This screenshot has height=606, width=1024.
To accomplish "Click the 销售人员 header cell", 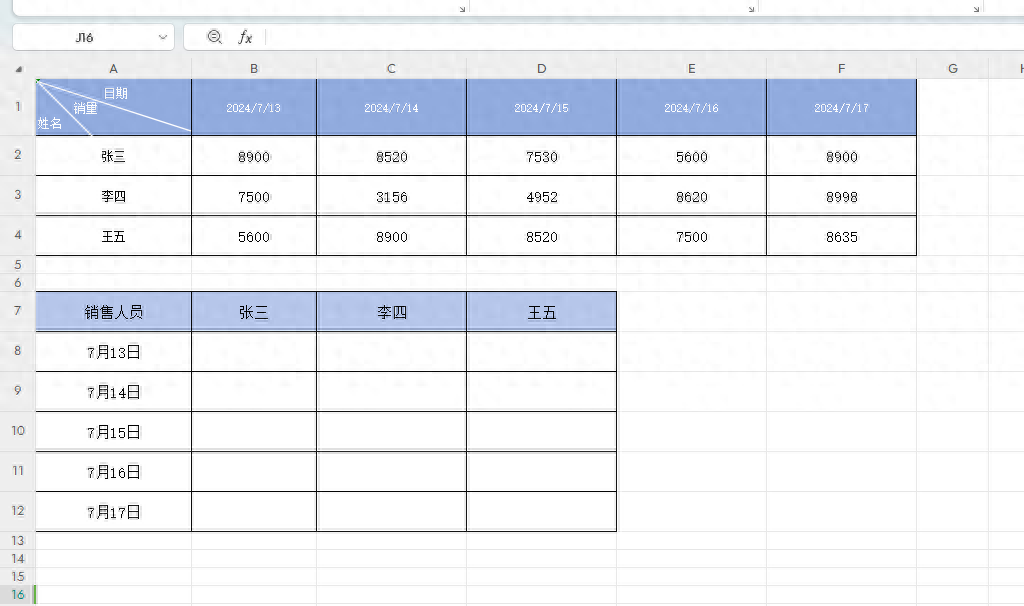I will (114, 311).
